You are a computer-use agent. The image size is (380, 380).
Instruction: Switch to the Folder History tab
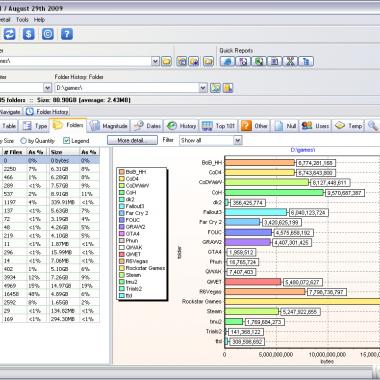coord(47,112)
